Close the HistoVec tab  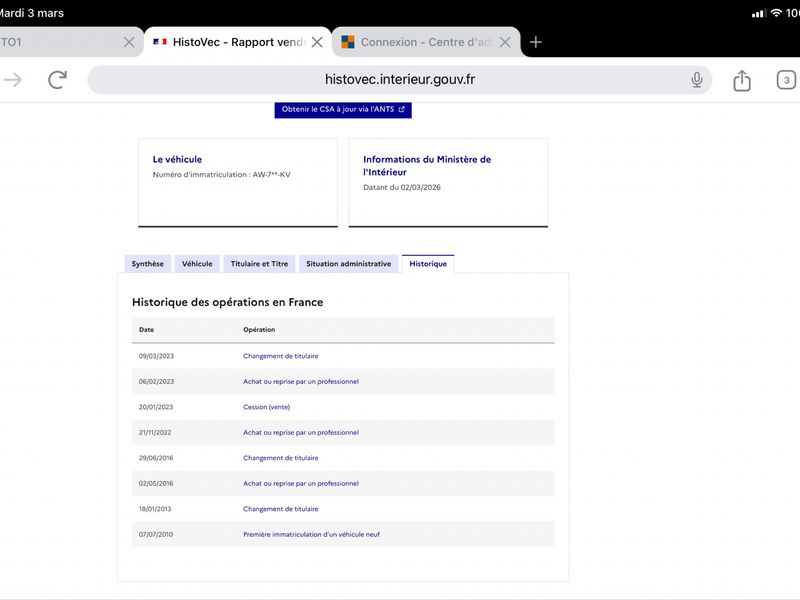click(x=317, y=42)
